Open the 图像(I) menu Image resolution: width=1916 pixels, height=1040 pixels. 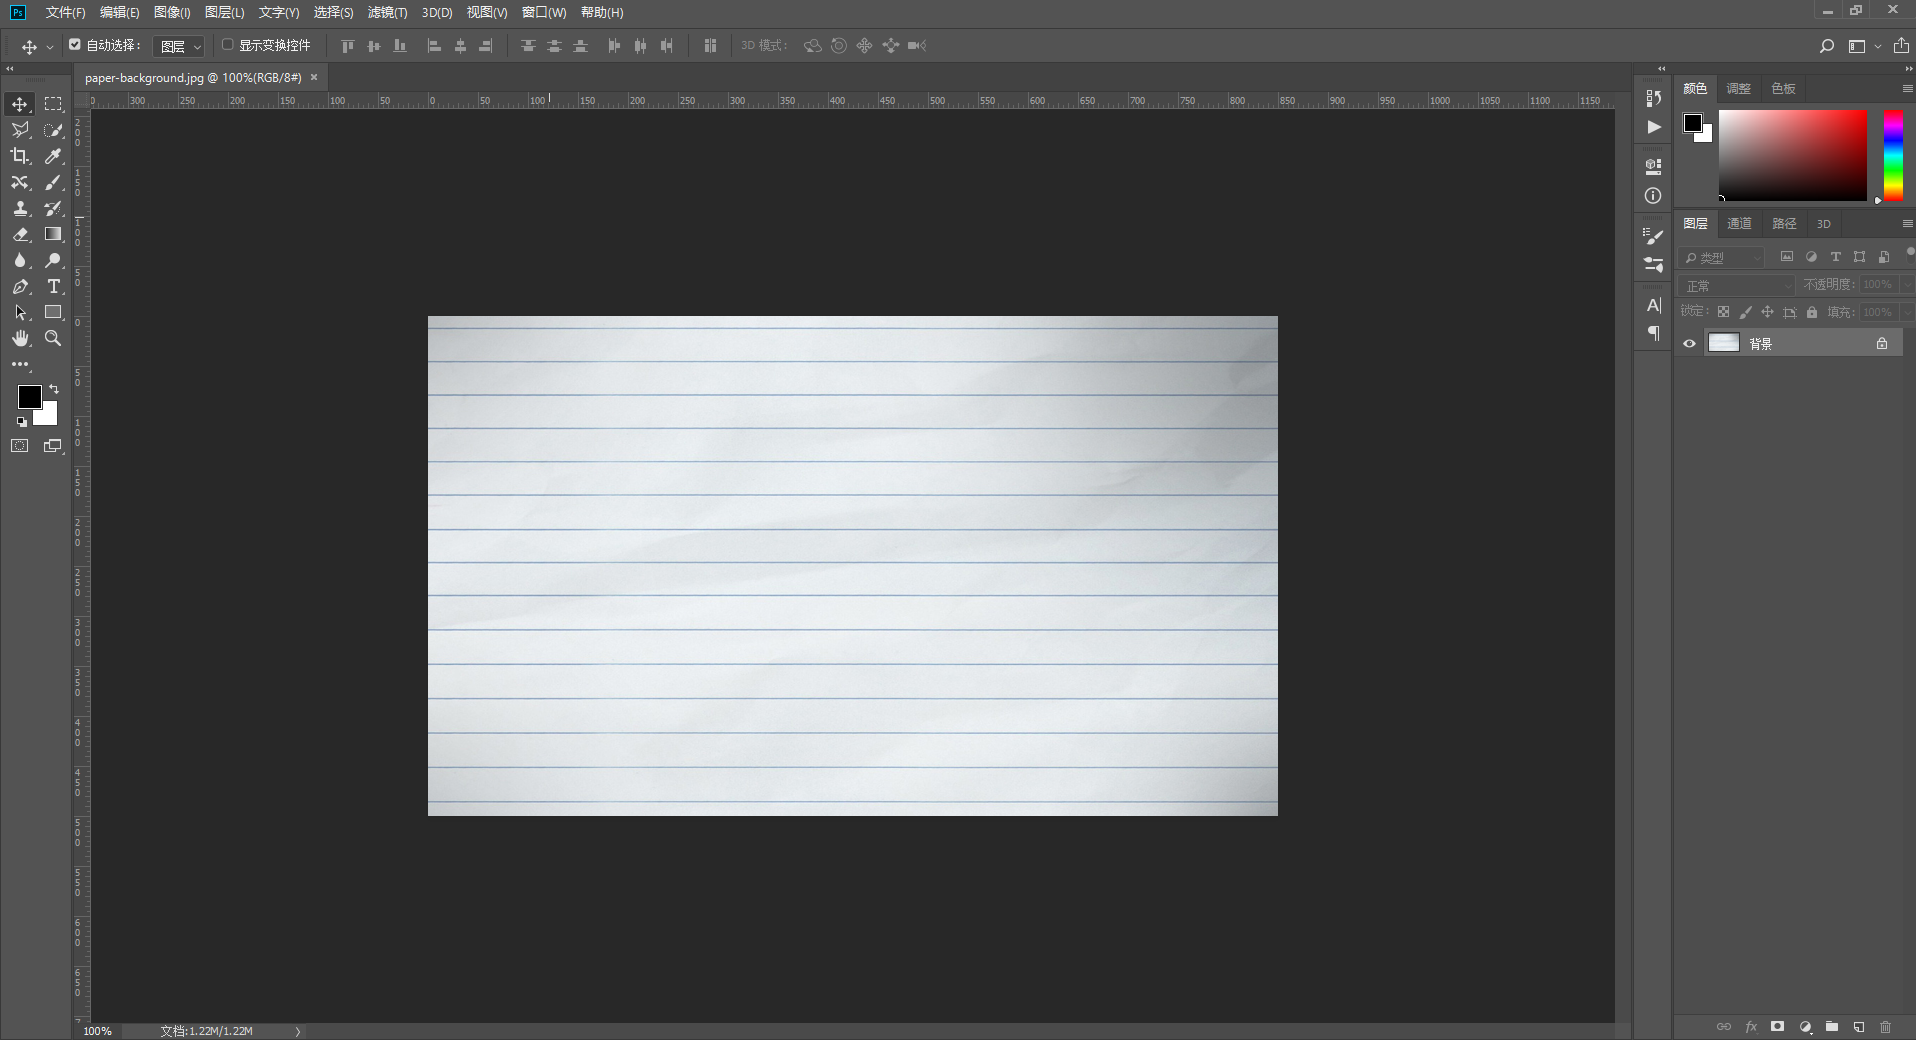click(x=172, y=12)
